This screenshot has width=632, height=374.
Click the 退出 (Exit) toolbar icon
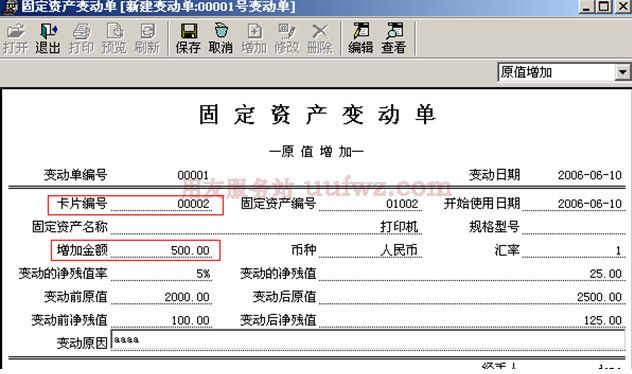pos(48,39)
